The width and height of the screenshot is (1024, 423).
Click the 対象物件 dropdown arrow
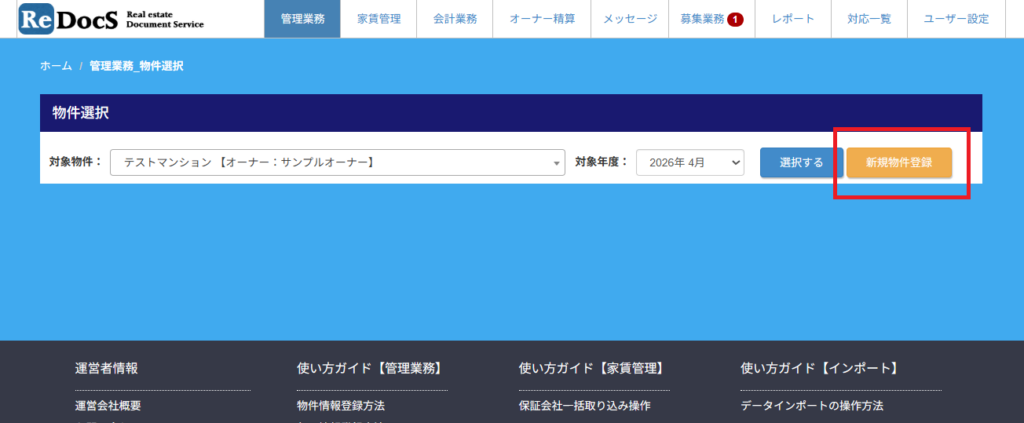[x=557, y=163]
